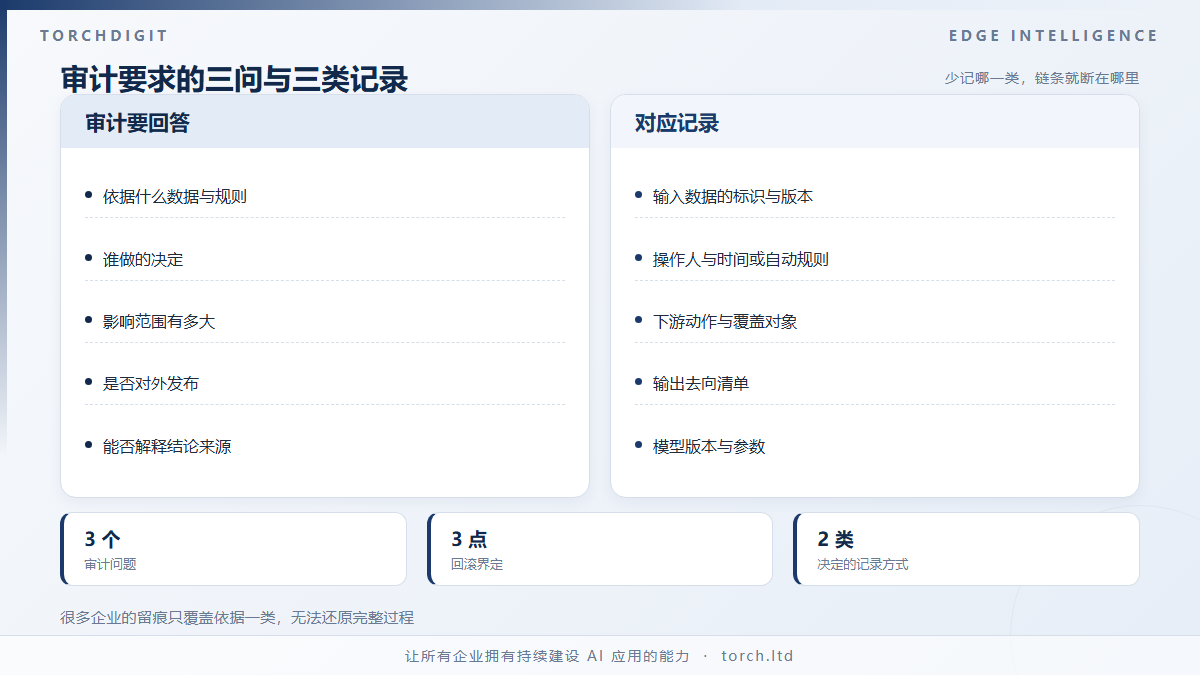
Task: Click the 审计问题 stat label
Action: [111, 564]
